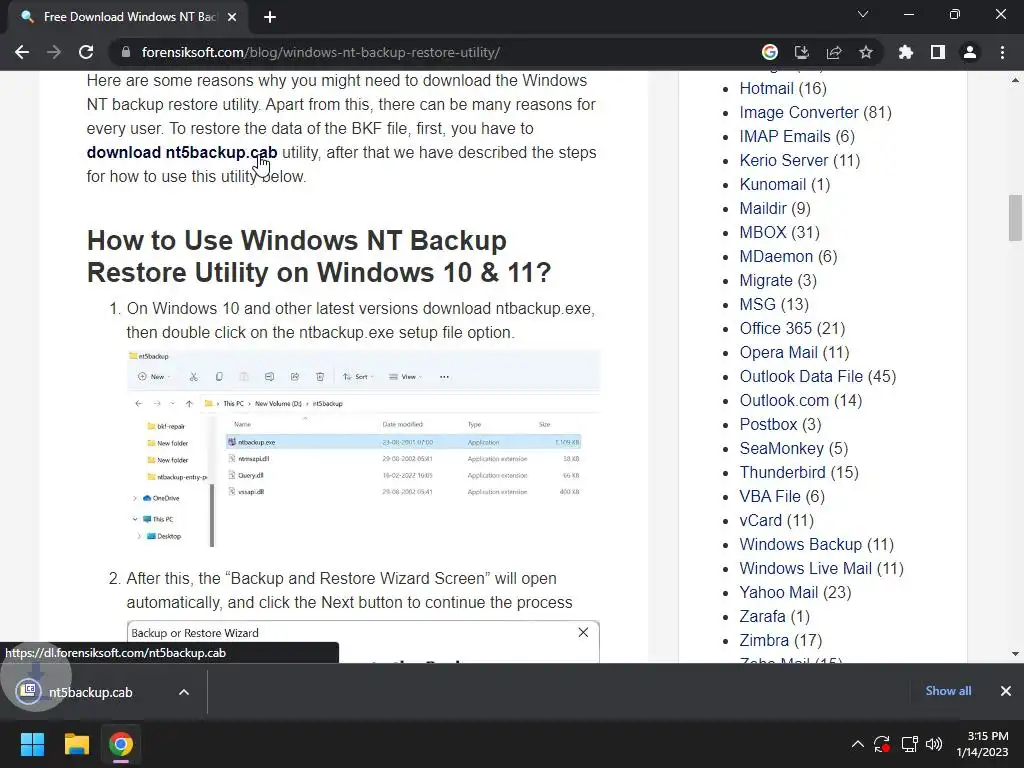This screenshot has height=768, width=1024.
Task: Click the download nt5backup.cab link
Action: click(182, 152)
